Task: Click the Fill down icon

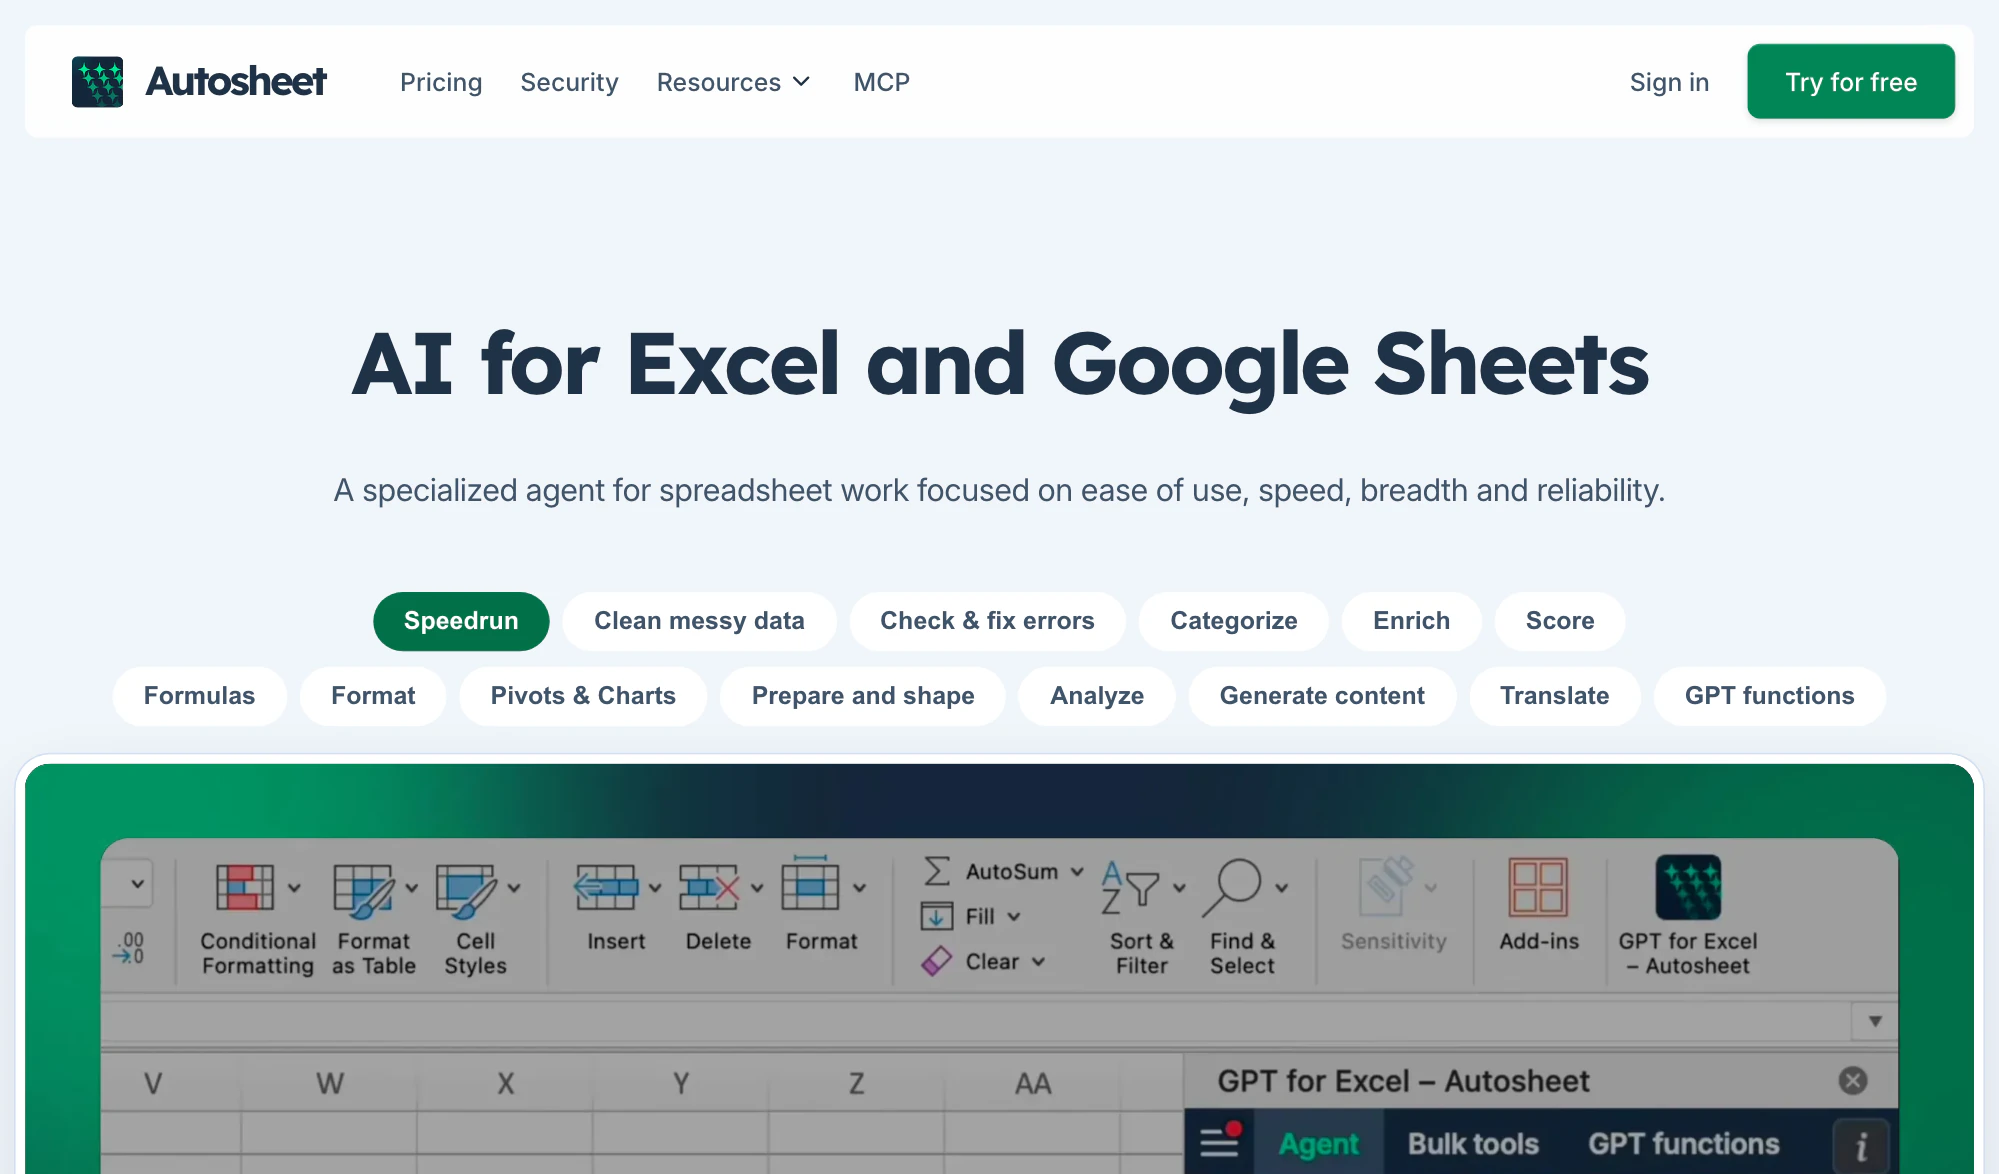Action: (x=937, y=916)
